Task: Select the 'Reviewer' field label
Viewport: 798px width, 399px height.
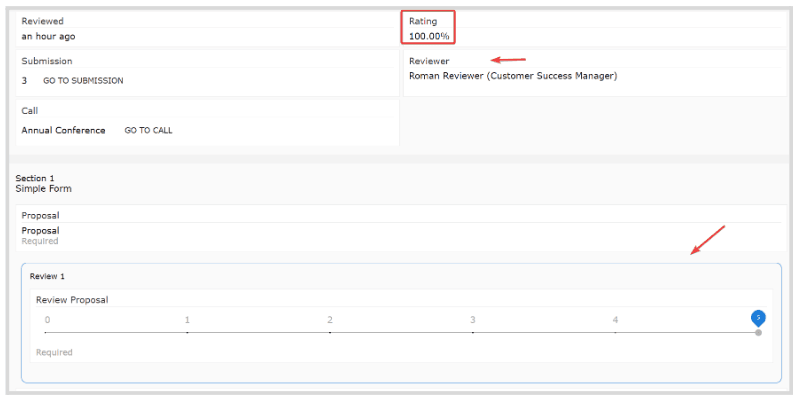Action: (429, 61)
